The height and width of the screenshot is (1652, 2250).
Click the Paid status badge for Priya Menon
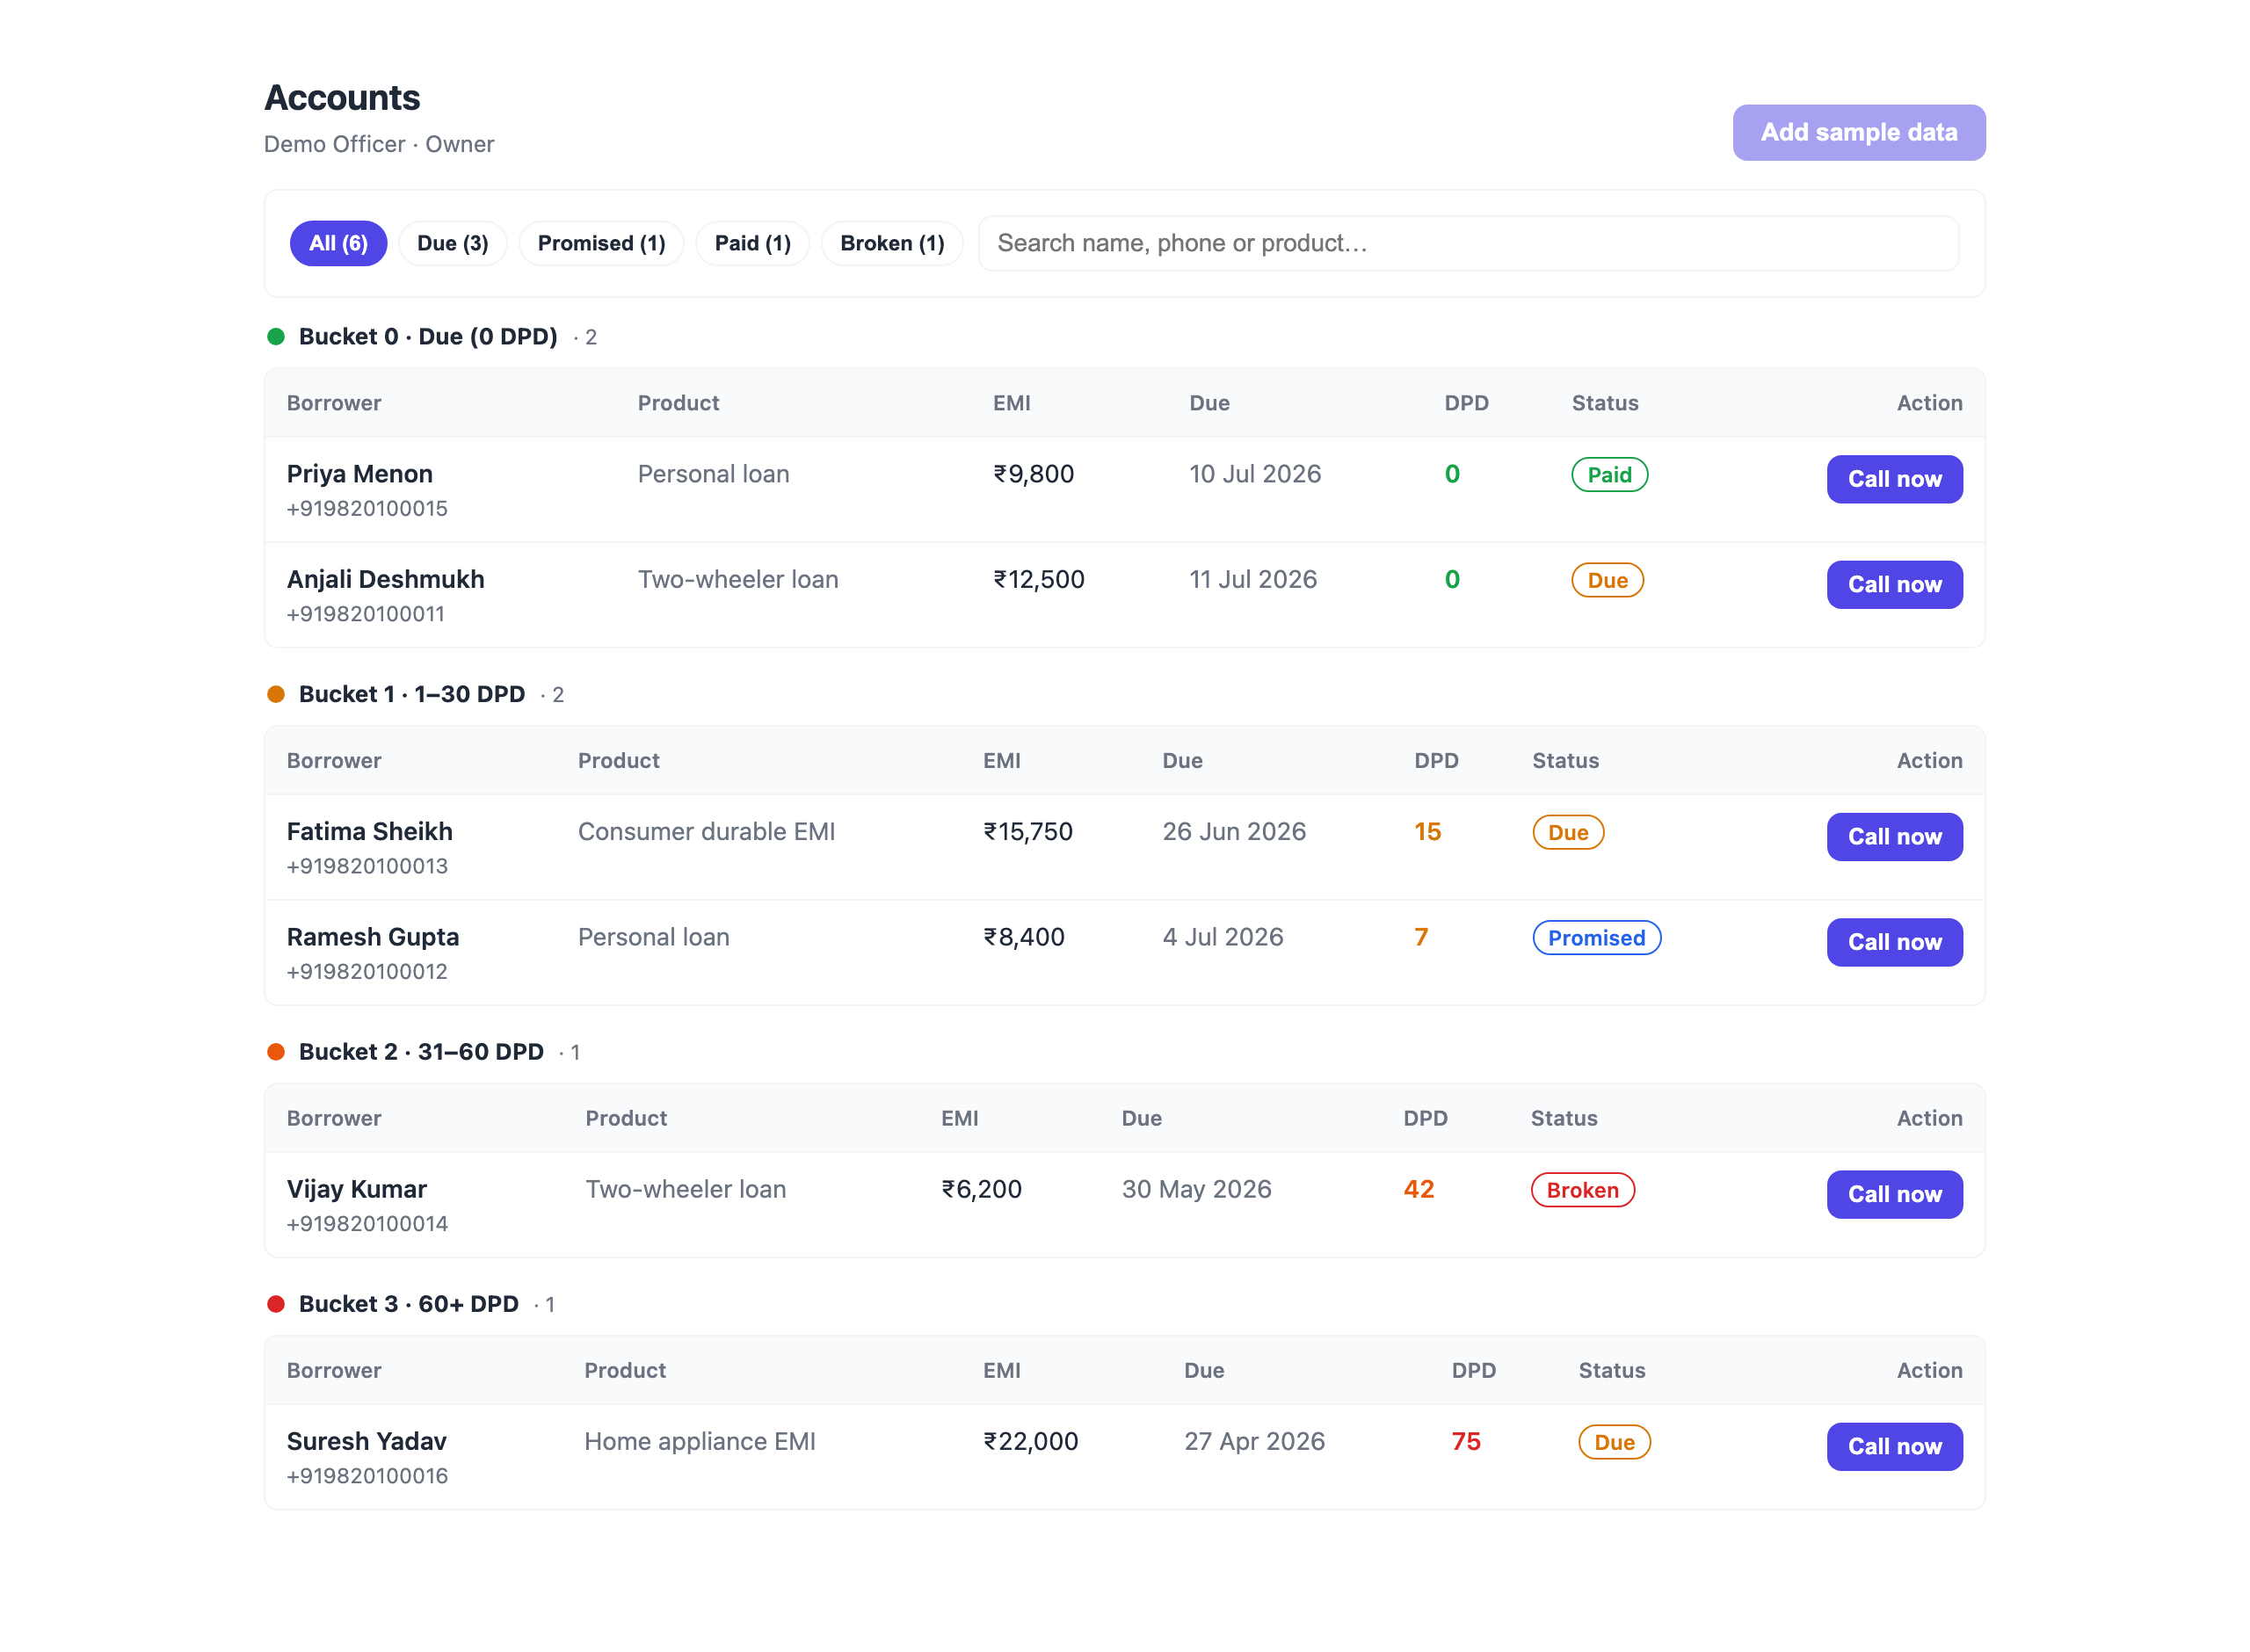(1609, 475)
